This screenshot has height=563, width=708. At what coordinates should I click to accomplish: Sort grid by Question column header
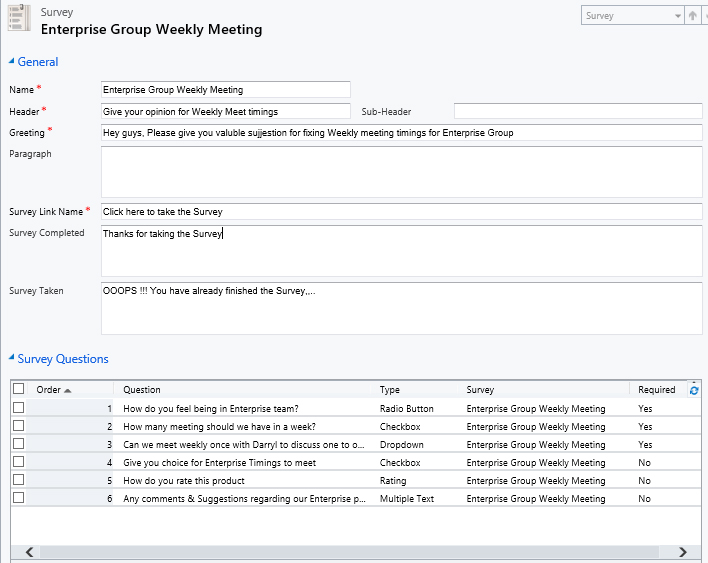pos(142,390)
